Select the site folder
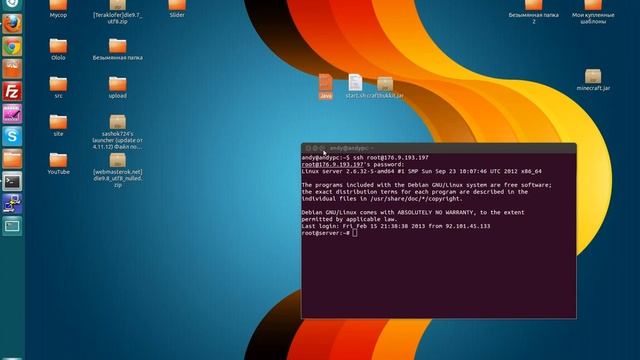 click(58, 125)
